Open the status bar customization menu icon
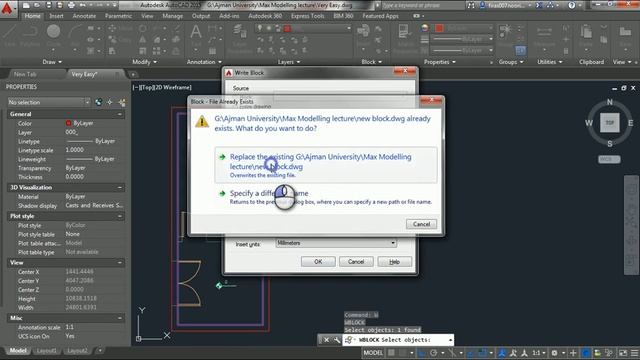This screenshot has height=360, width=640. 635,353
